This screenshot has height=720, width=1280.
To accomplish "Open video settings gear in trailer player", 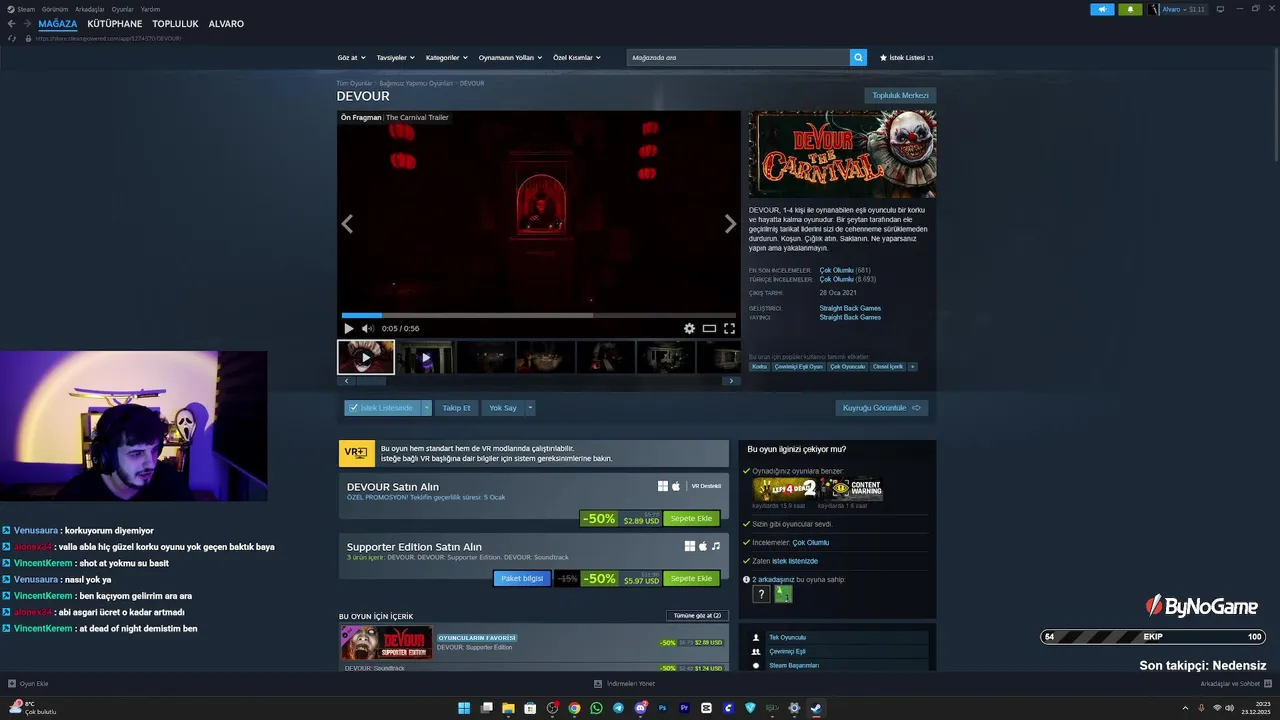I will click(689, 328).
